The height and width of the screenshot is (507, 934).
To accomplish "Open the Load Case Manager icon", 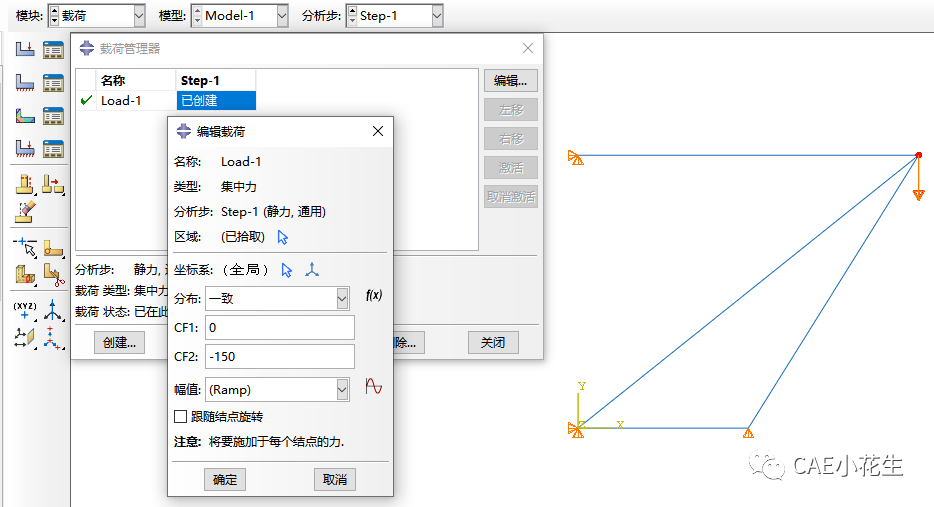I will point(53,148).
